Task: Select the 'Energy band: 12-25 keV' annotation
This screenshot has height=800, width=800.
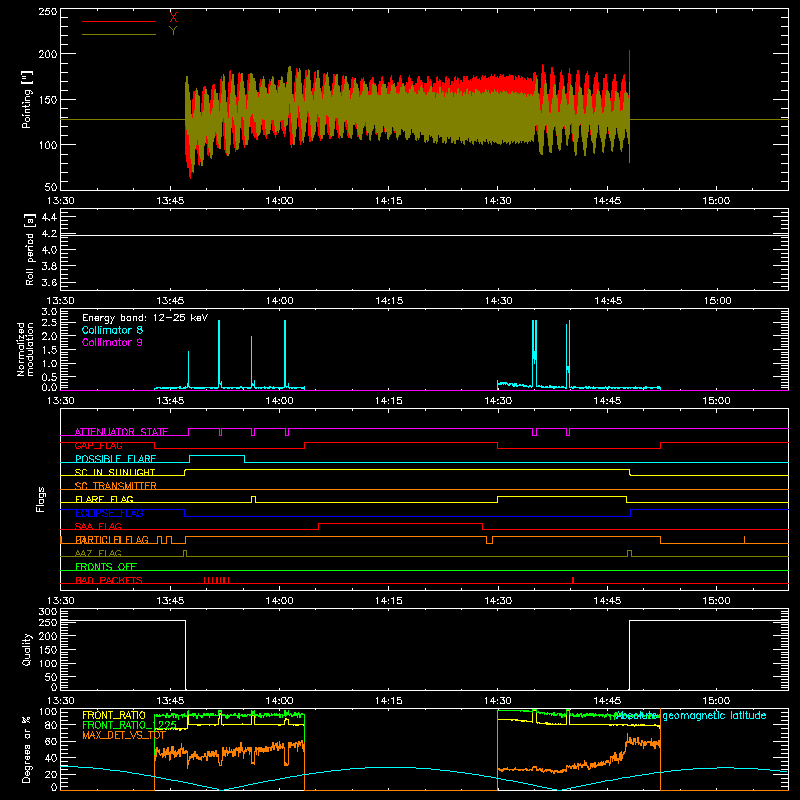Action: (x=145, y=318)
